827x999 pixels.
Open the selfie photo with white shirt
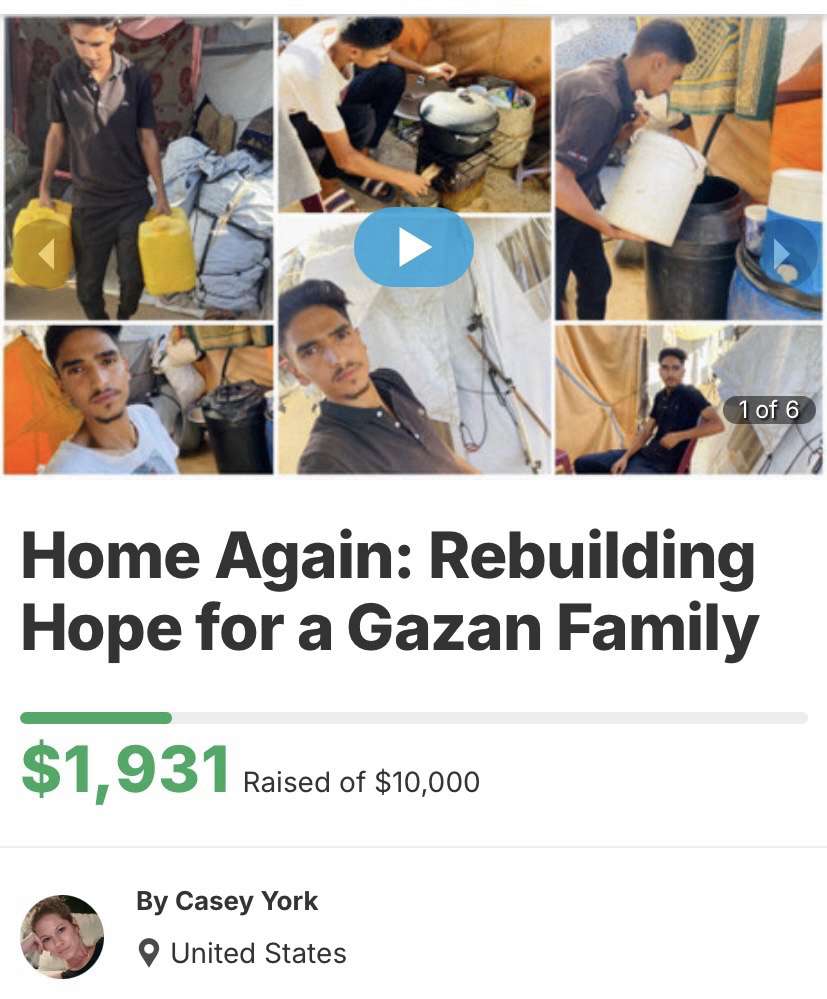coord(139,399)
